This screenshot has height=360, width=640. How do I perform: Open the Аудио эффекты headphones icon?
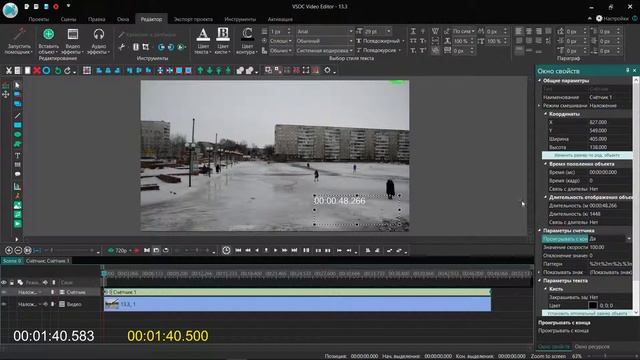pos(99,34)
